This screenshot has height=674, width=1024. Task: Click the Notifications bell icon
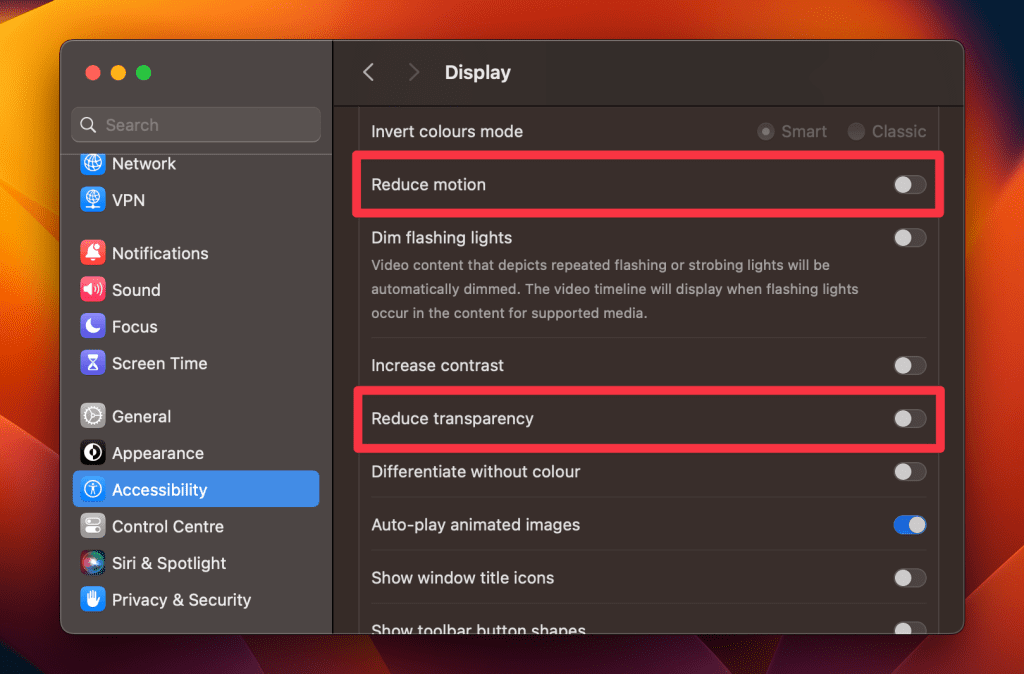(x=93, y=253)
